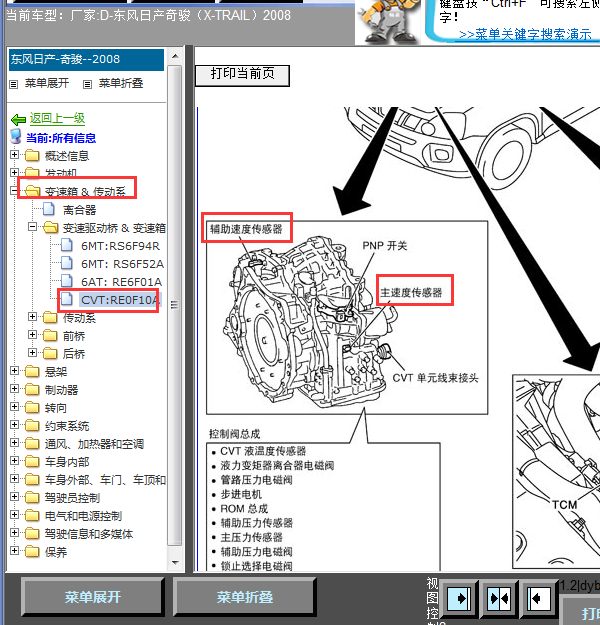Expand the 前桥 subfolder node

point(32,334)
